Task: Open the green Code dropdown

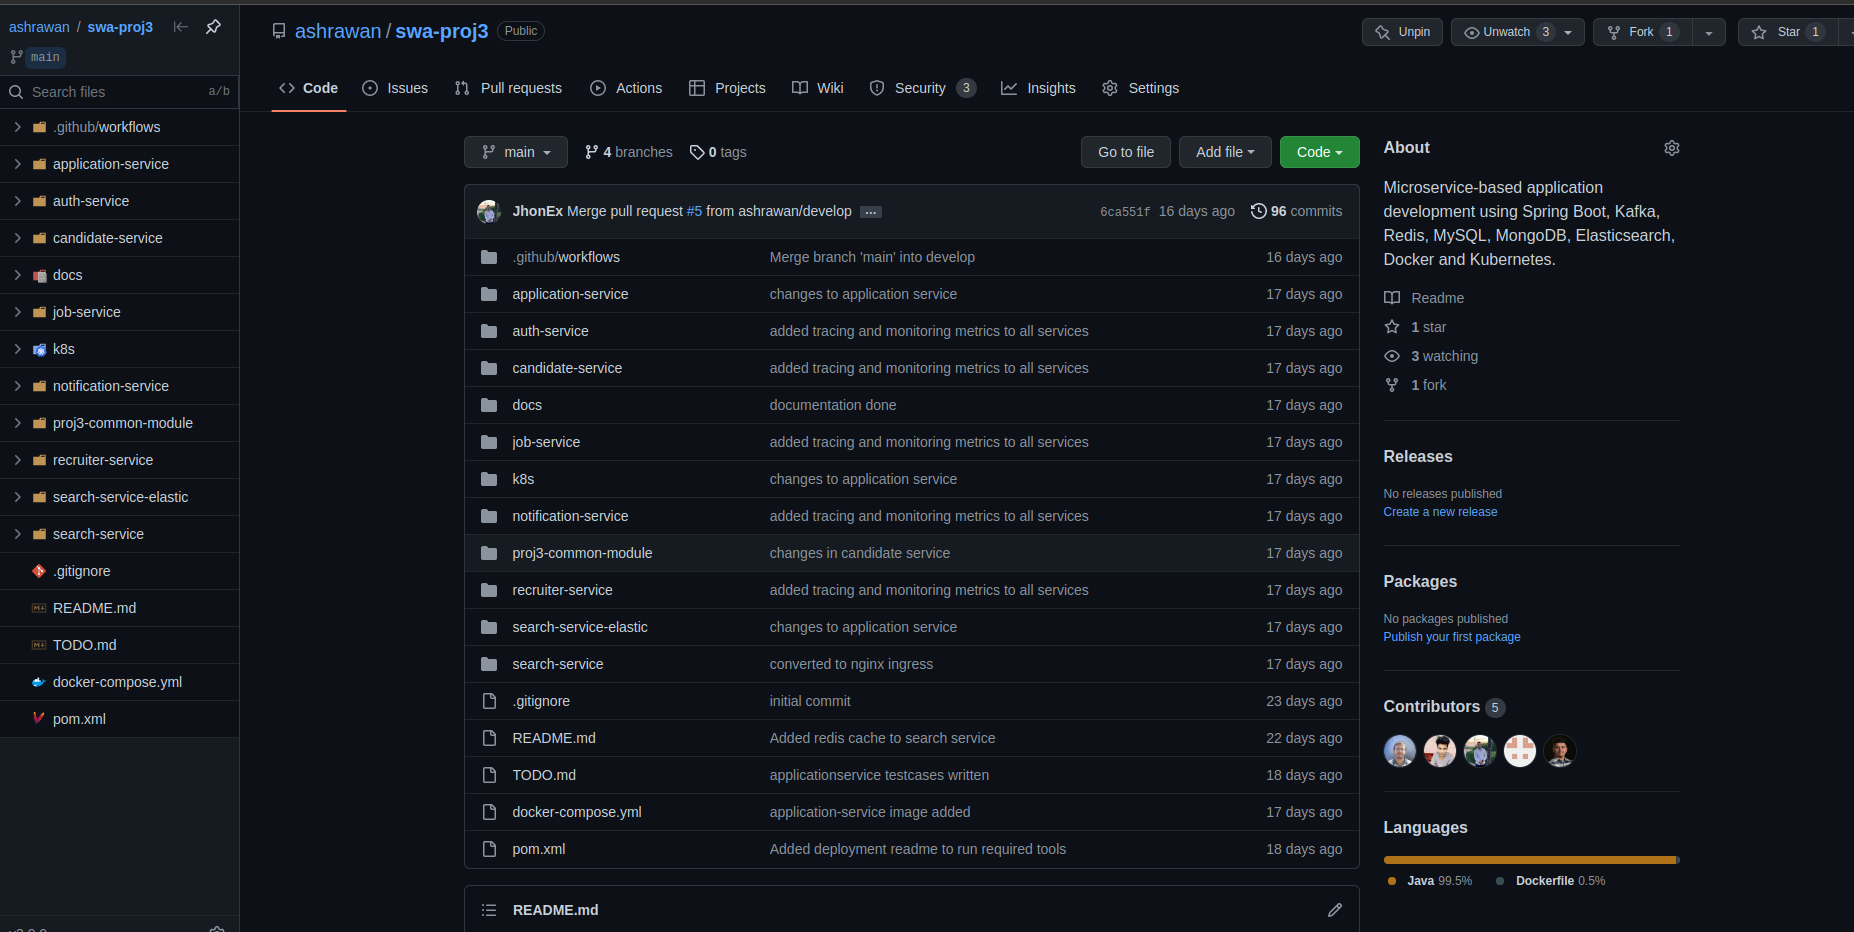Action: [1319, 151]
